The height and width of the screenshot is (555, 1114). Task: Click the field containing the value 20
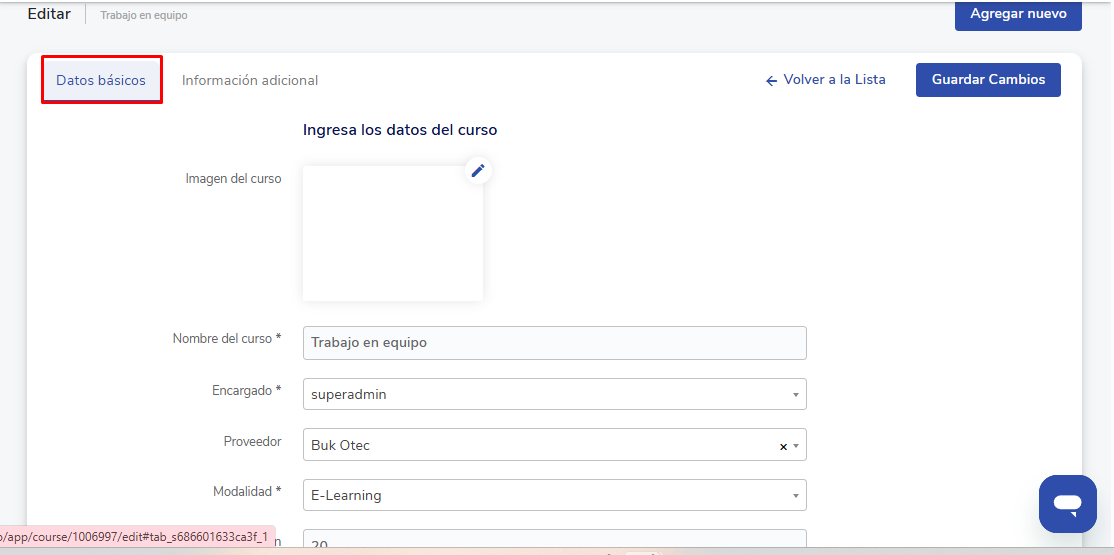pos(554,541)
